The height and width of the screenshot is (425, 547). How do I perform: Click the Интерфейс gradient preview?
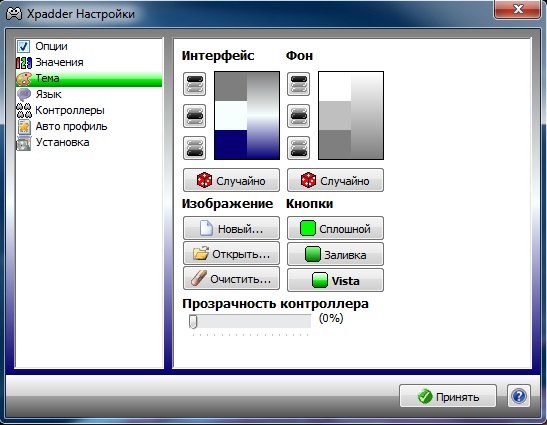263,115
